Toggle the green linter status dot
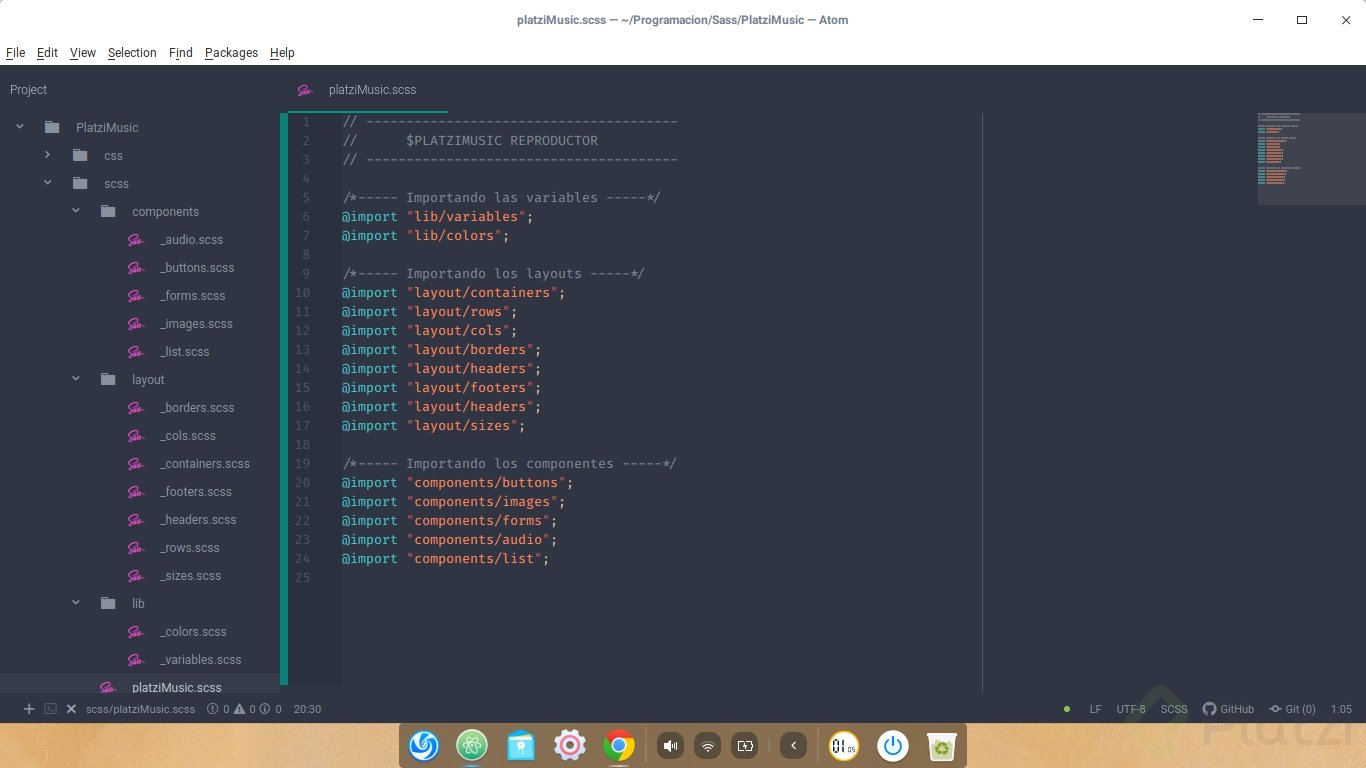The width and height of the screenshot is (1366, 768). coord(1066,709)
